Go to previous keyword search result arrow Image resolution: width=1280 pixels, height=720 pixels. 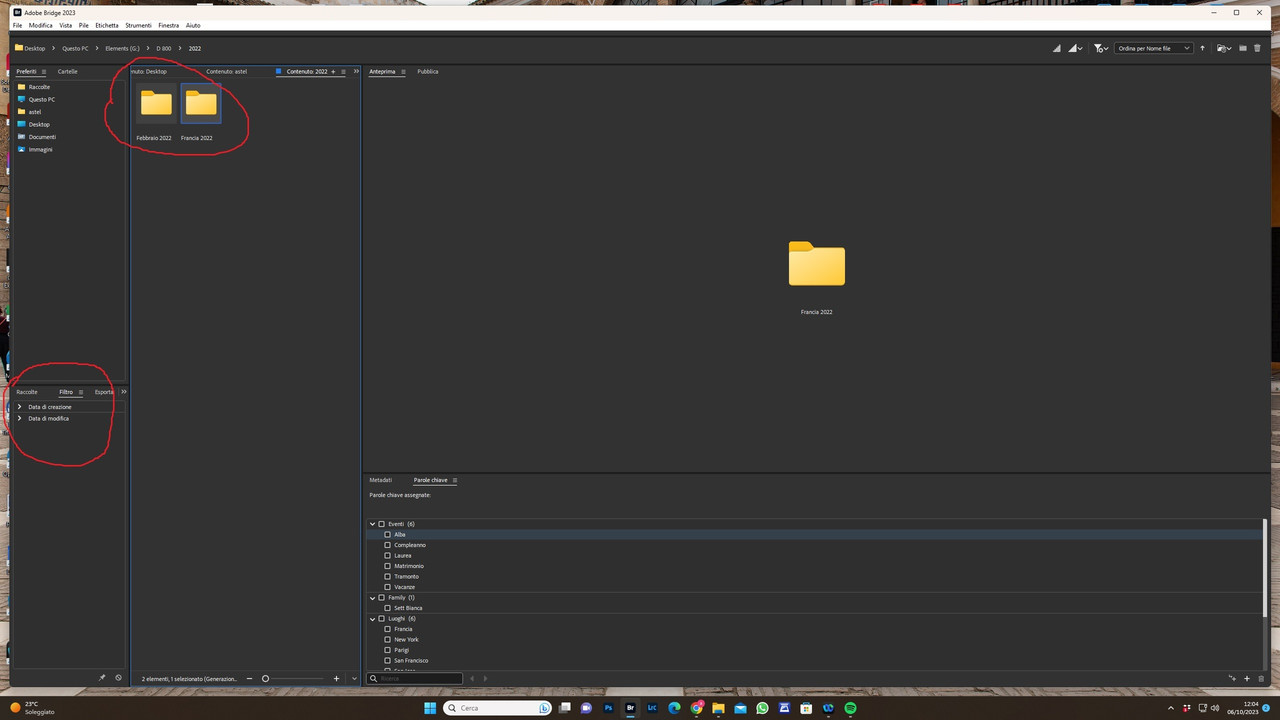[472, 678]
